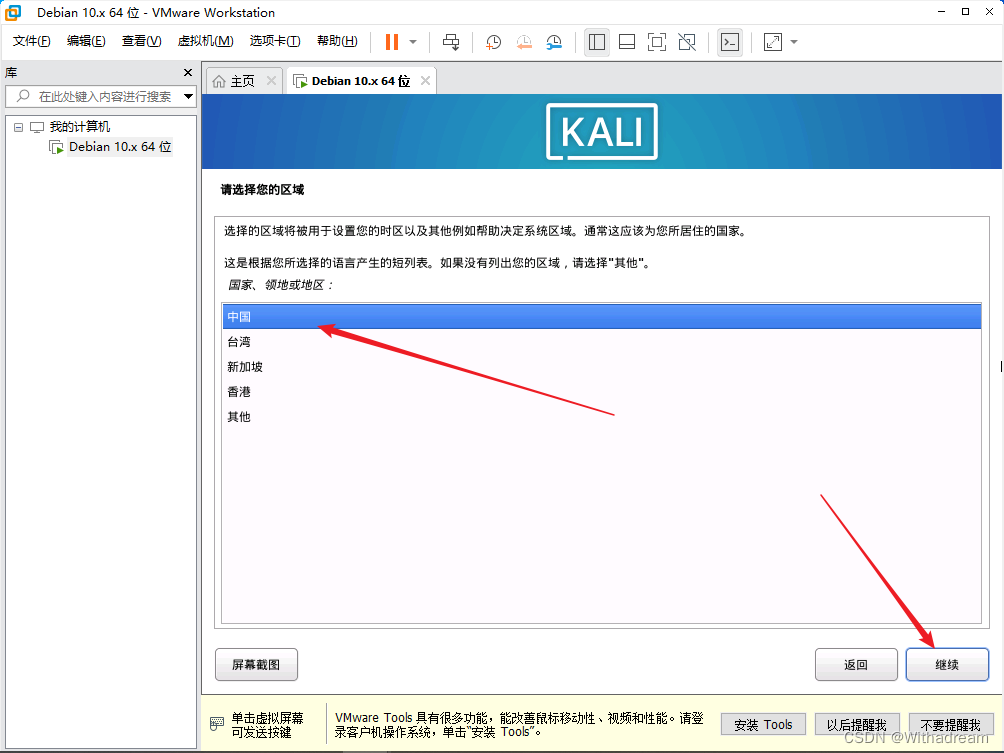The height and width of the screenshot is (753, 1004).
Task: Click the 屏幕截图 button
Action: 256,665
